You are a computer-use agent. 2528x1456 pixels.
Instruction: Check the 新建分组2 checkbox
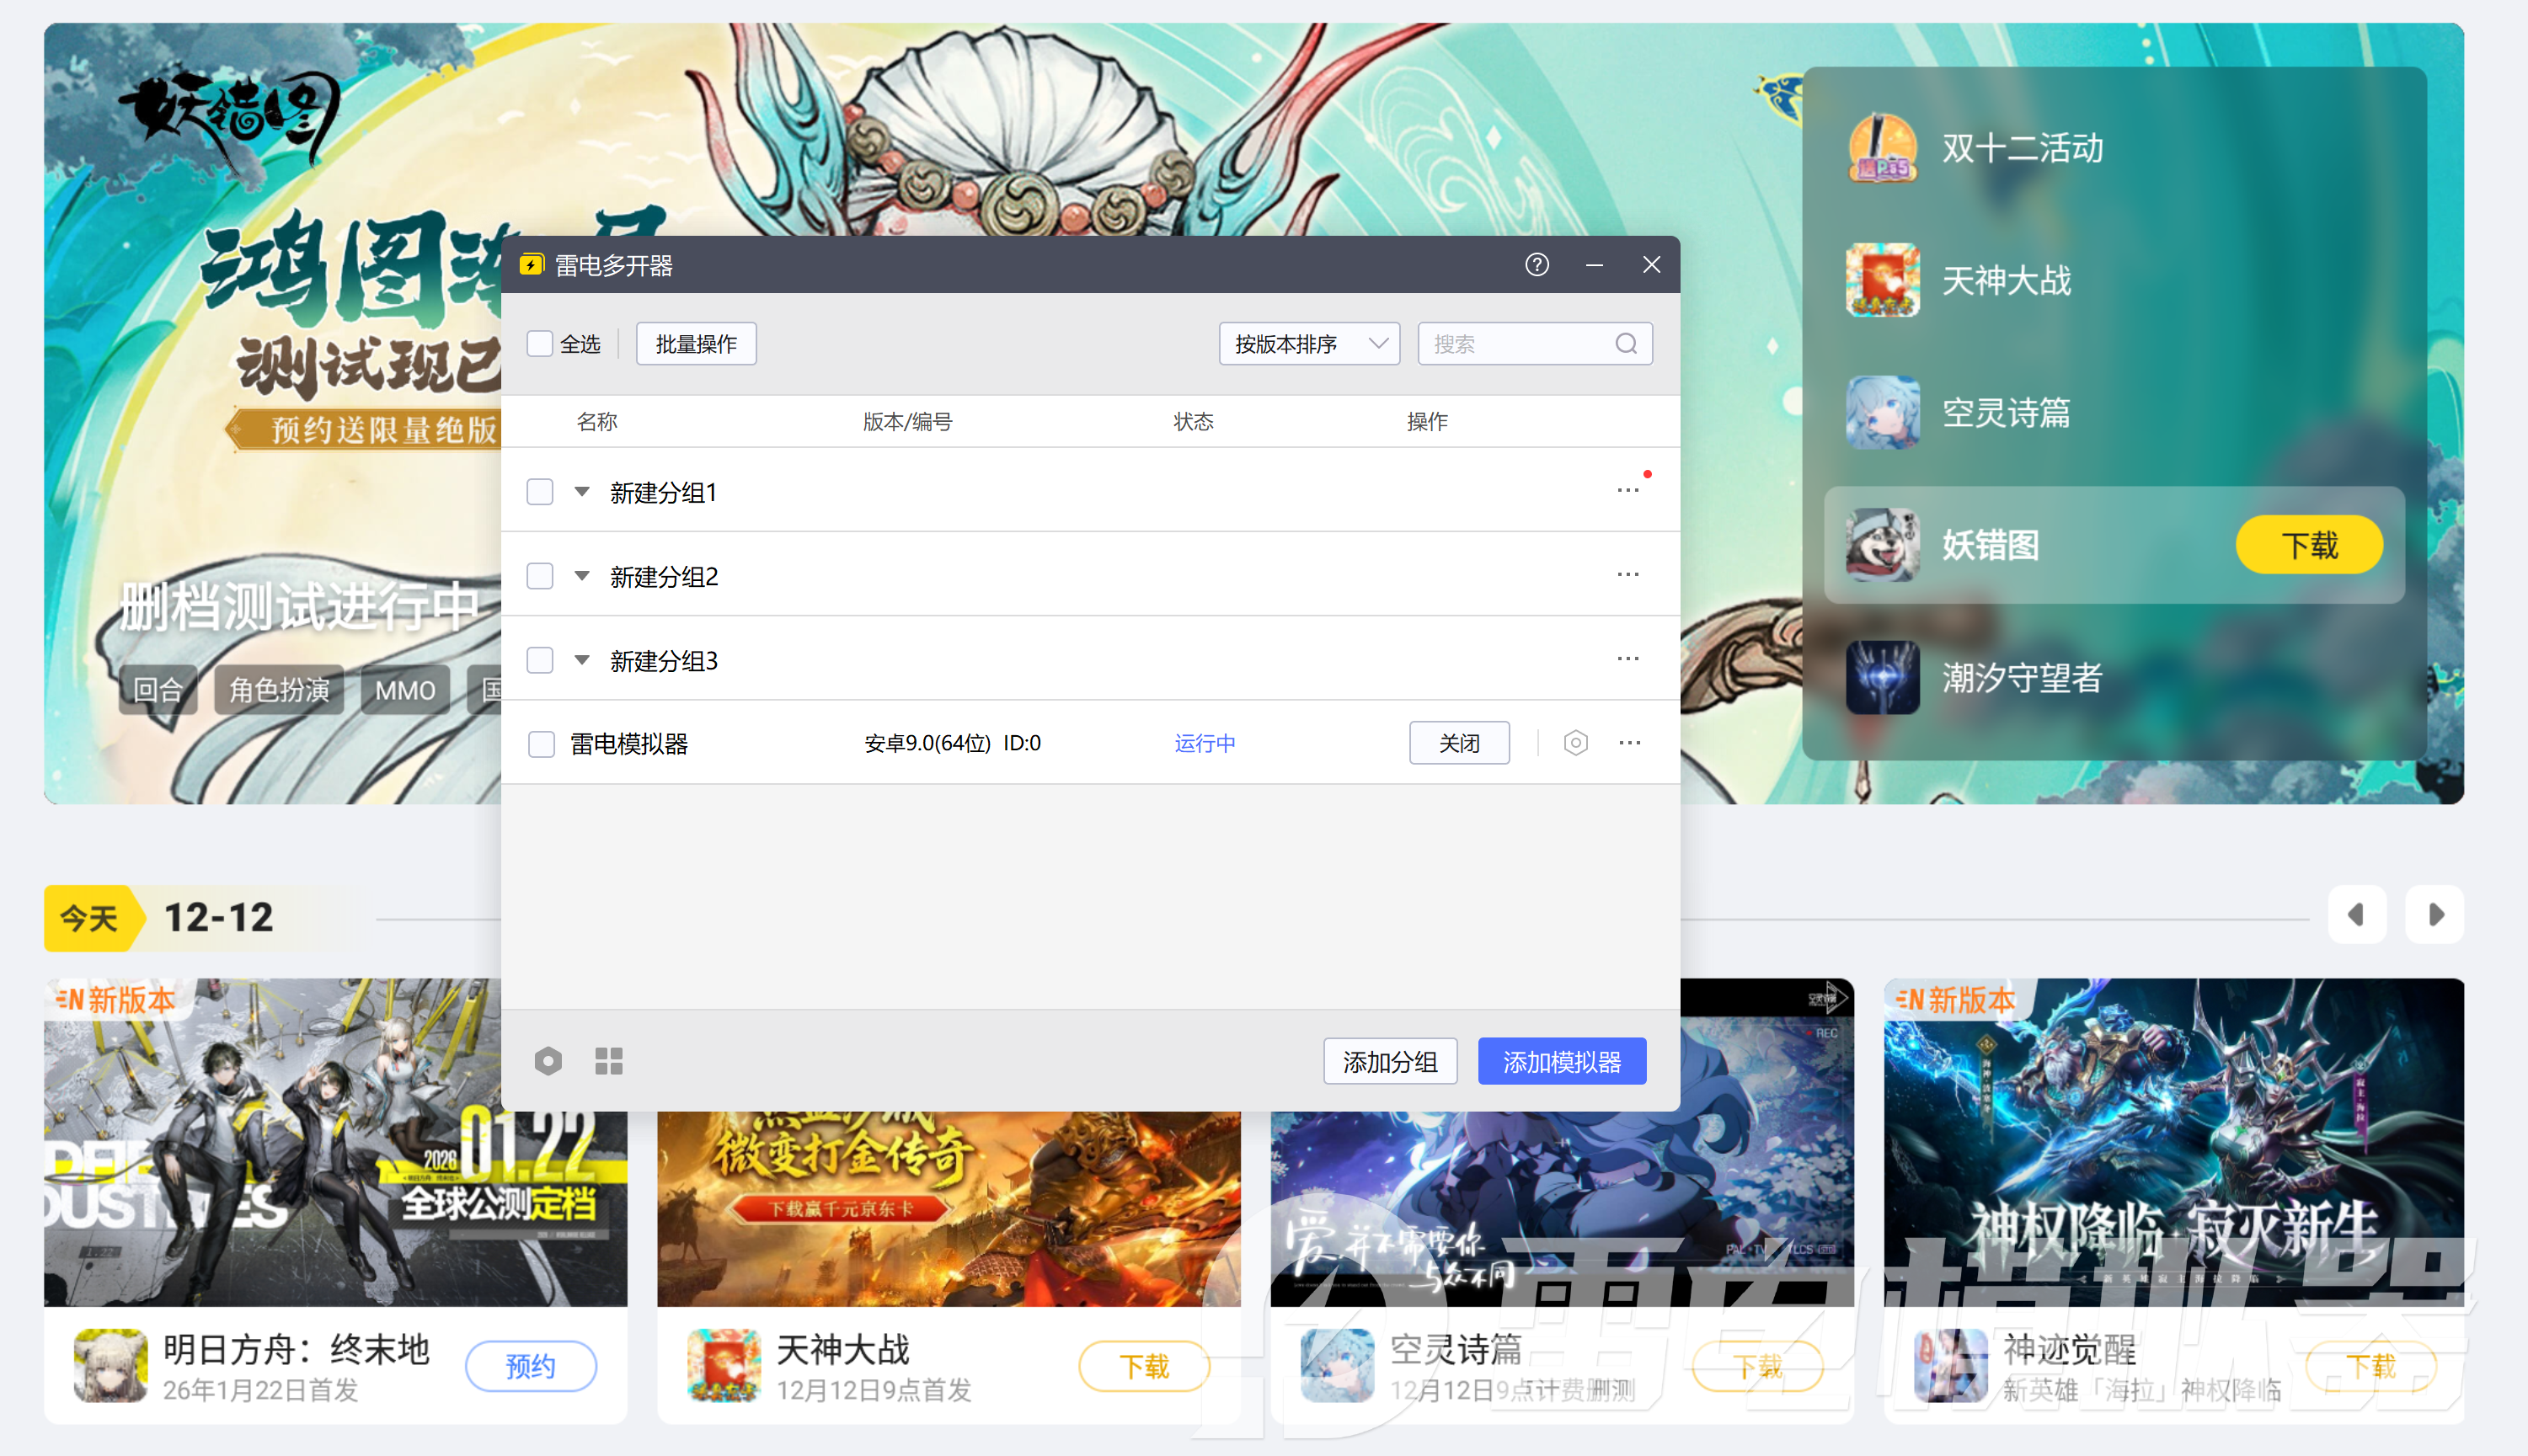pyautogui.click(x=540, y=576)
